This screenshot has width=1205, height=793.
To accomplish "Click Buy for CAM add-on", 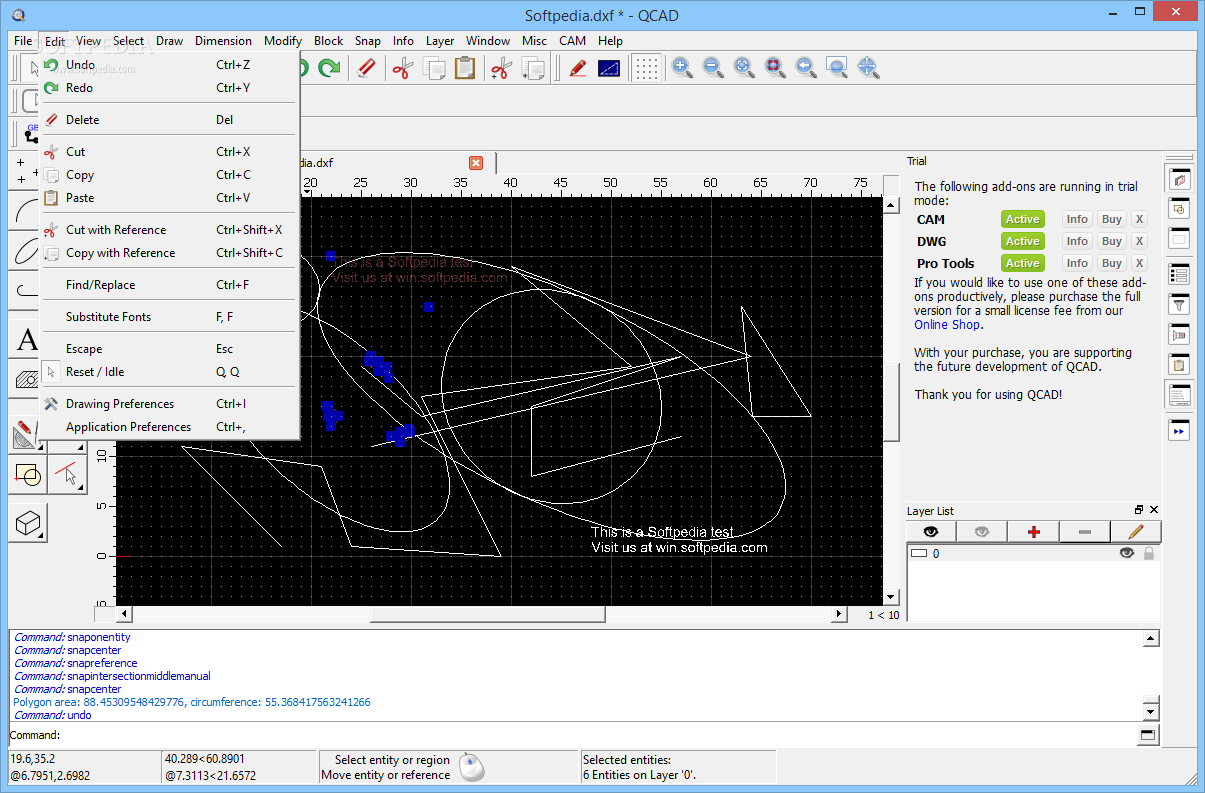I will coord(1111,219).
